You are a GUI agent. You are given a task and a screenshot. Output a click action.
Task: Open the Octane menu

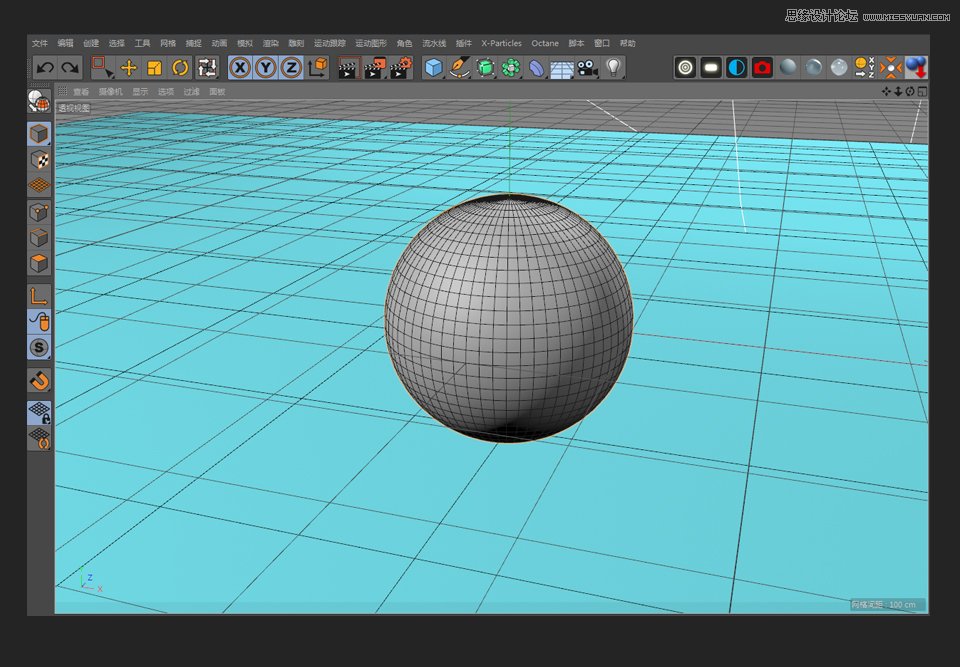click(546, 43)
